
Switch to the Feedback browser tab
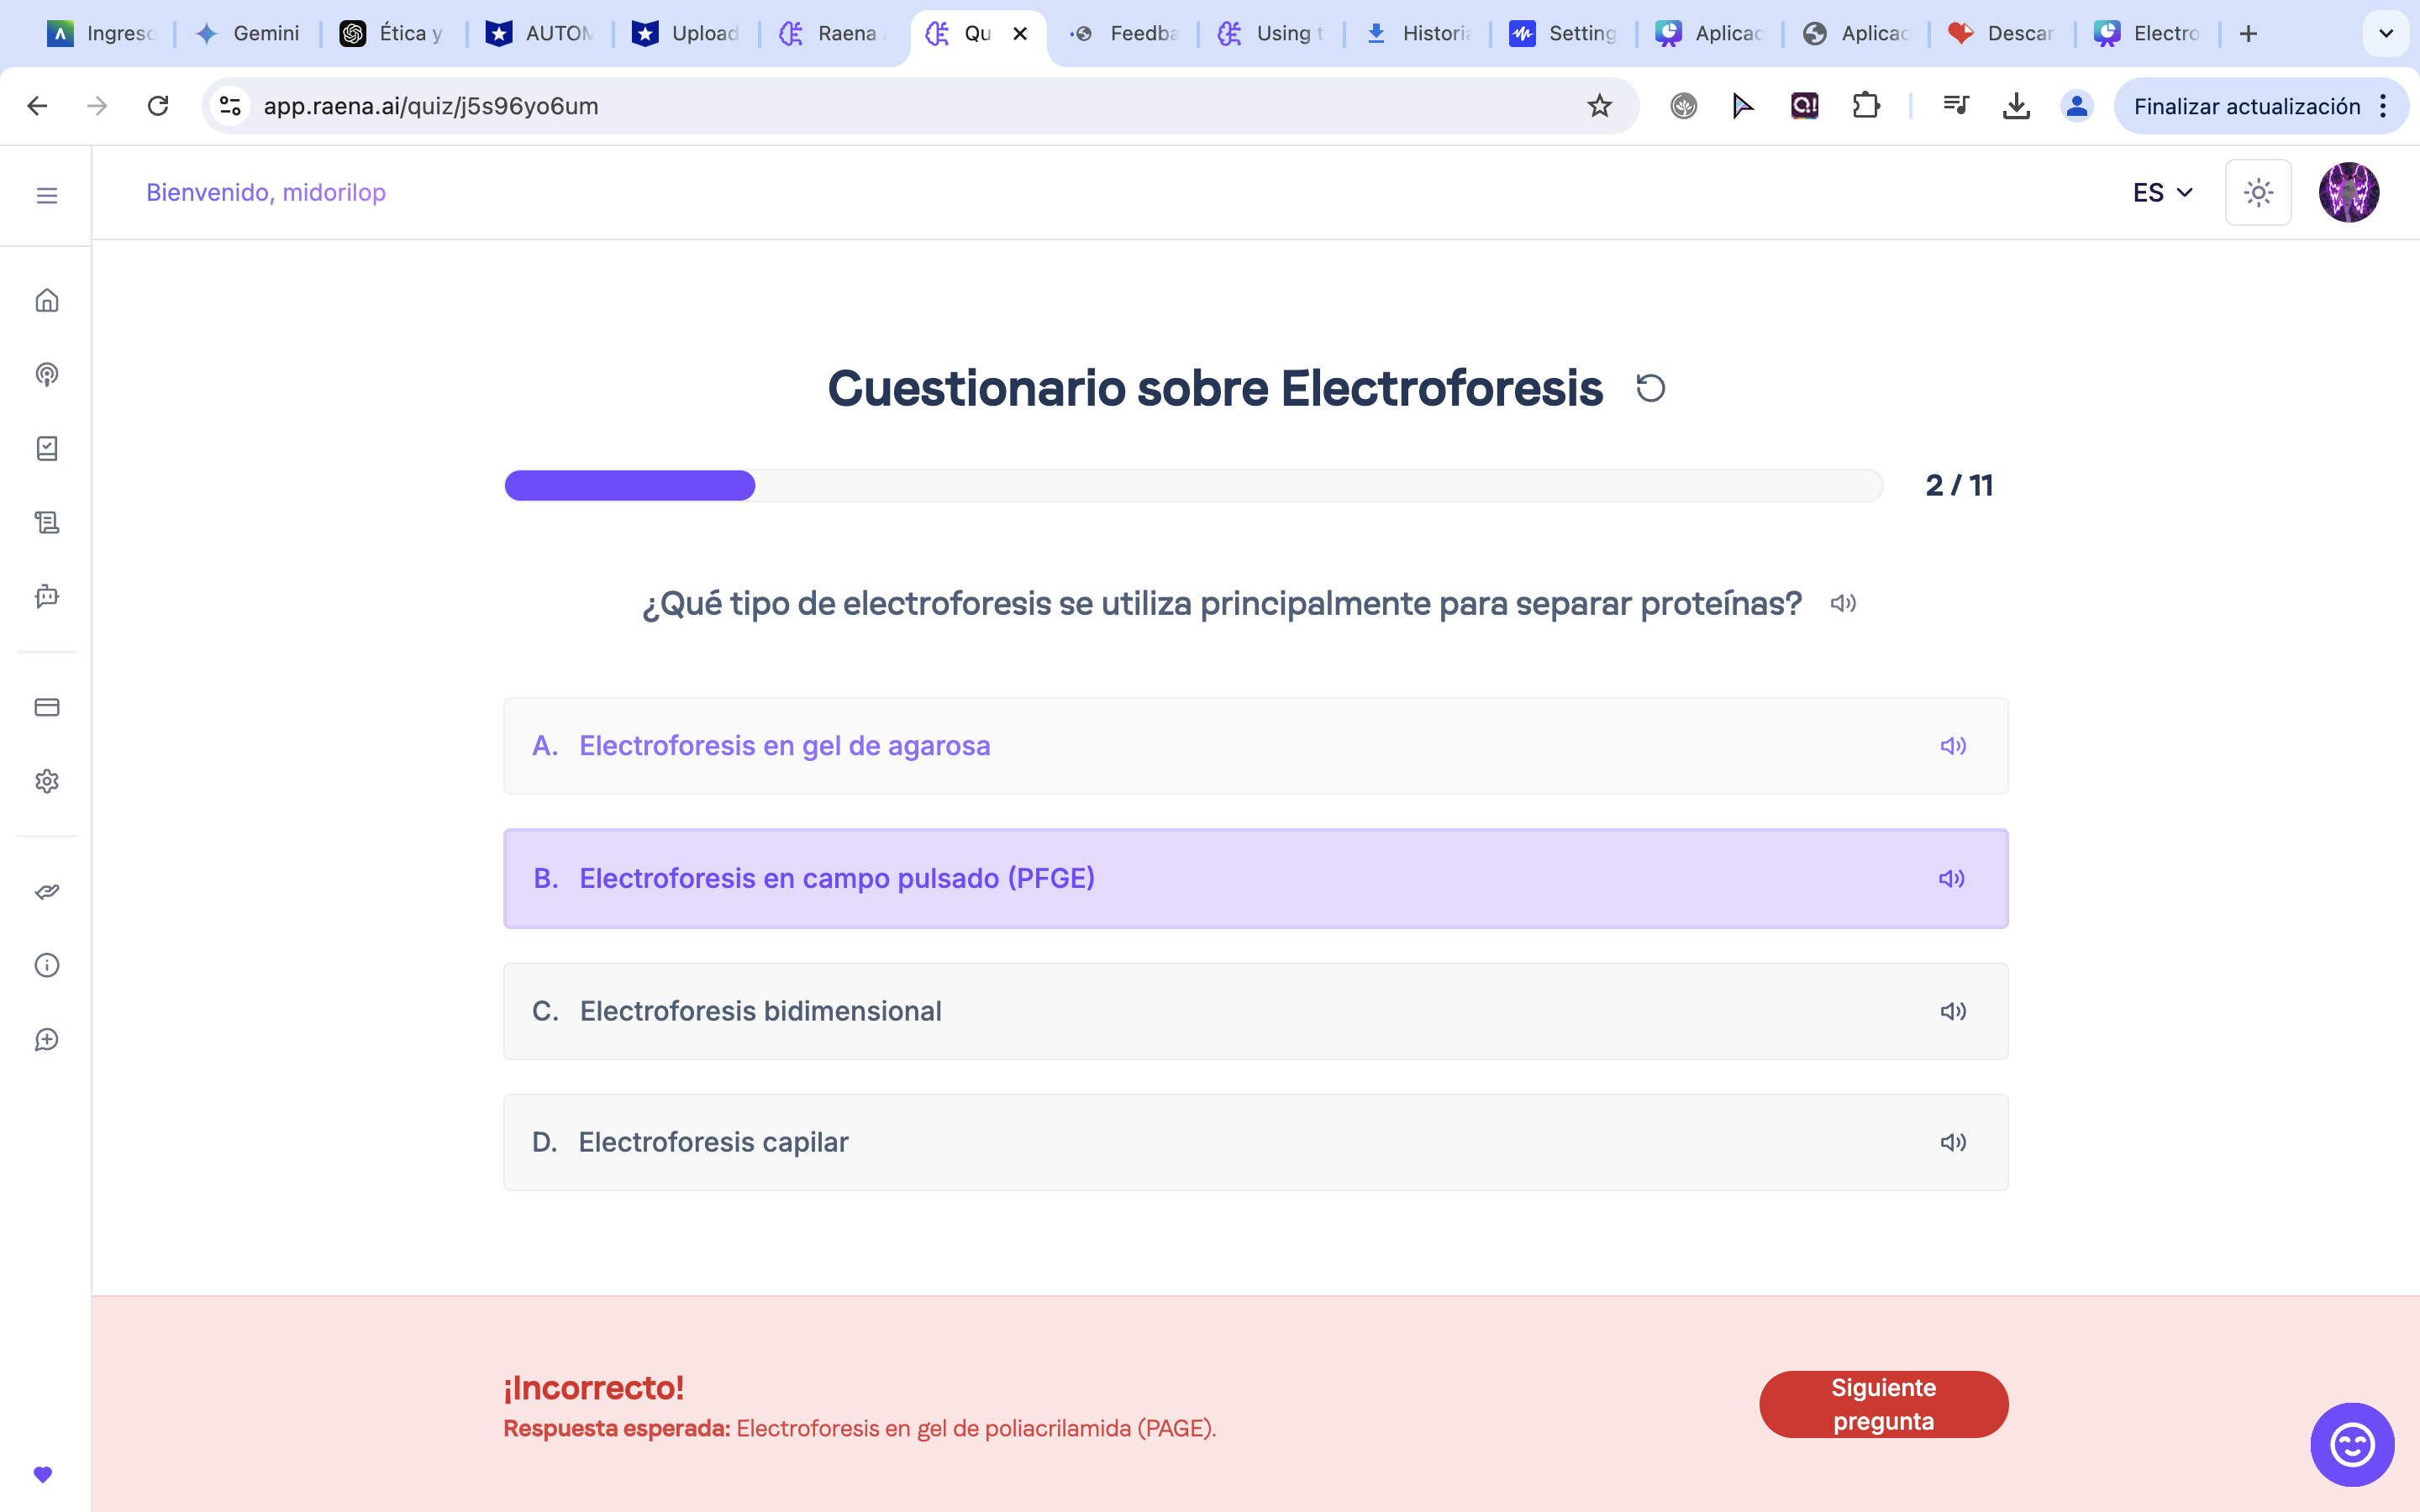point(1125,33)
